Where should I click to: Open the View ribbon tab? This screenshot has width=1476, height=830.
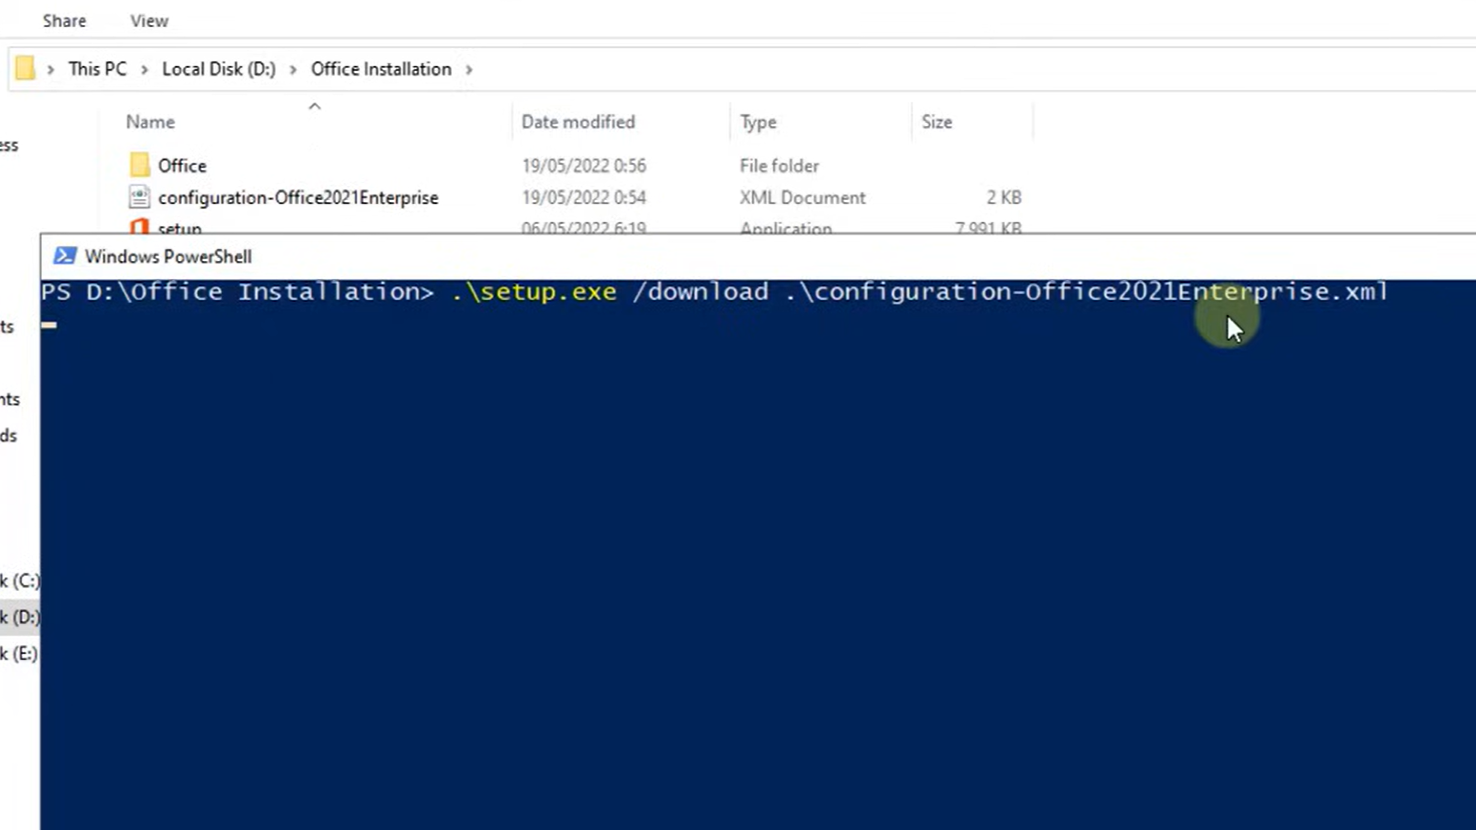pos(149,21)
